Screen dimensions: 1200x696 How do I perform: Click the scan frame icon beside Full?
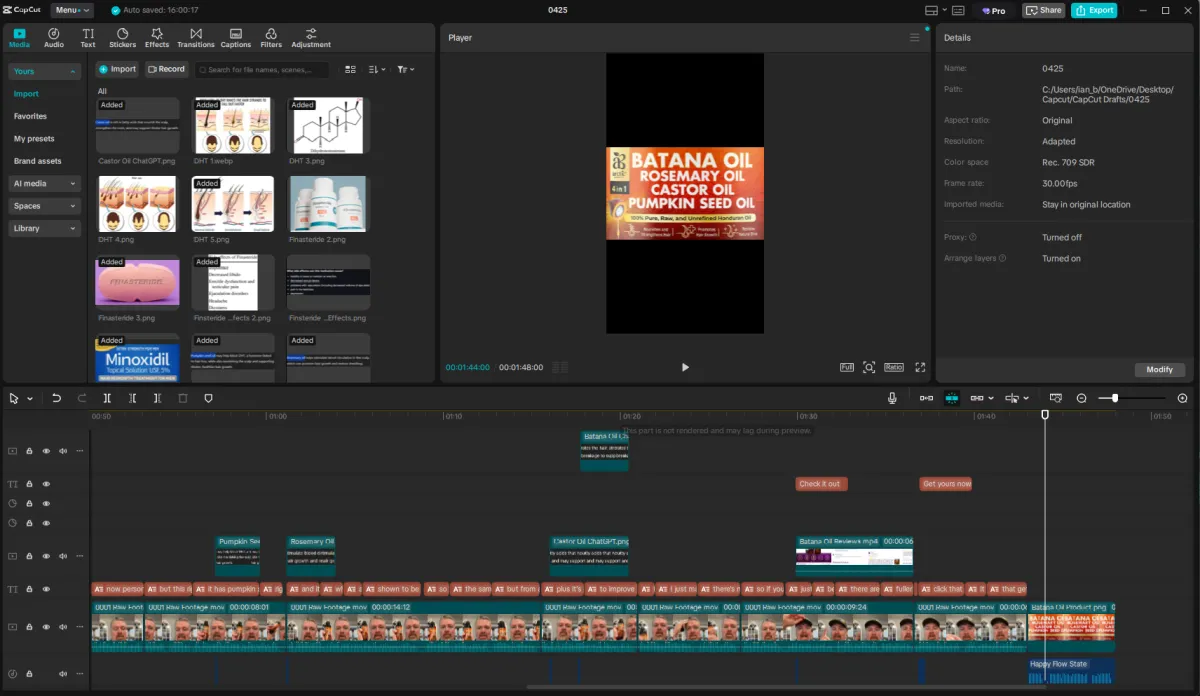click(x=869, y=367)
